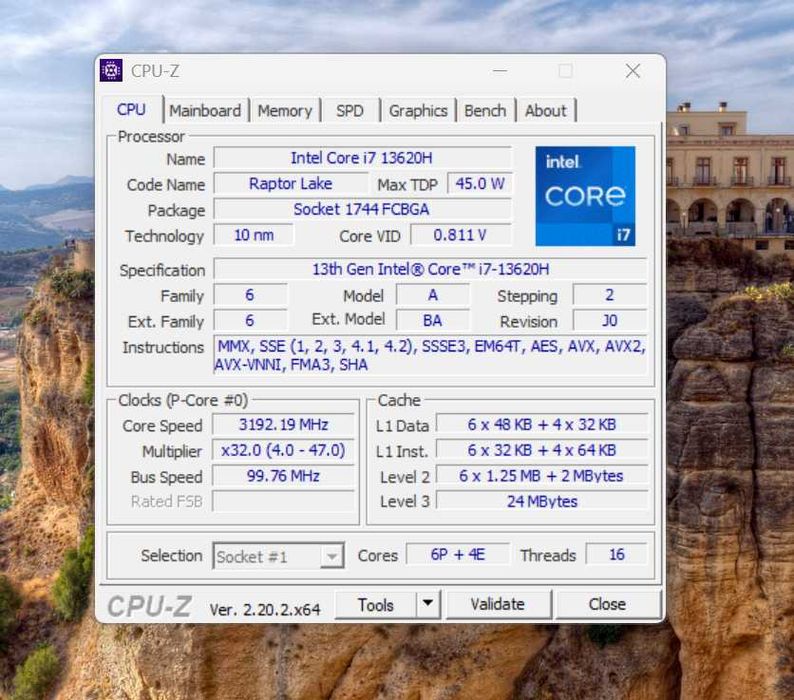Screen dimensions: 794x700
Task: Click the Multiplier value x32.0
Action: click(x=284, y=450)
